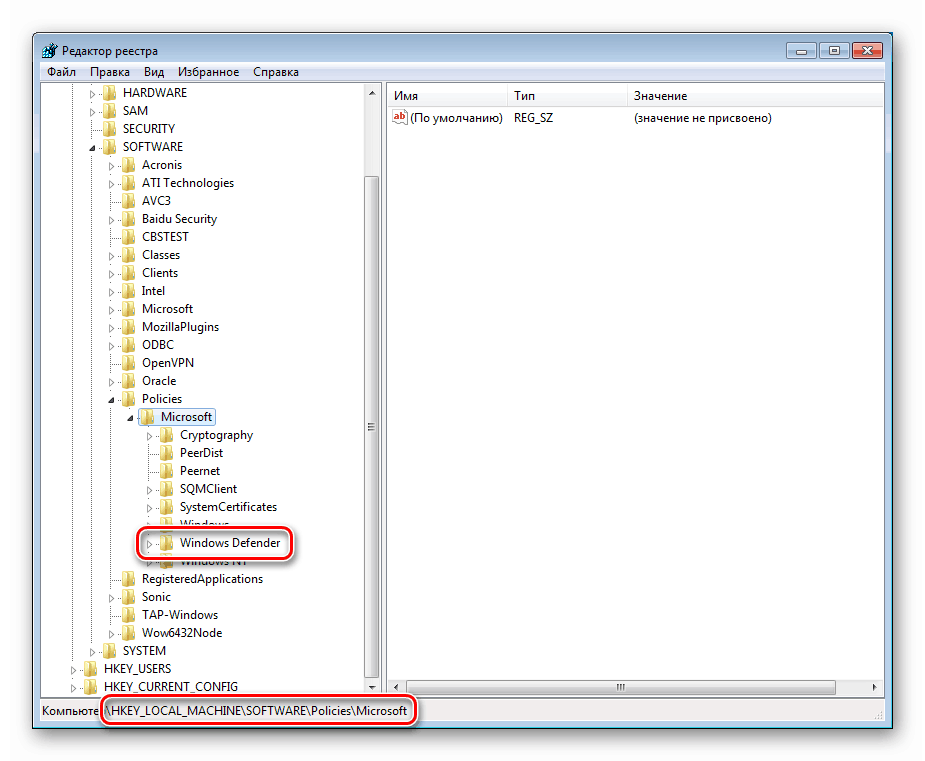Screen dimensions: 925x761
Task: Click the ab string value icon
Action: point(399,117)
